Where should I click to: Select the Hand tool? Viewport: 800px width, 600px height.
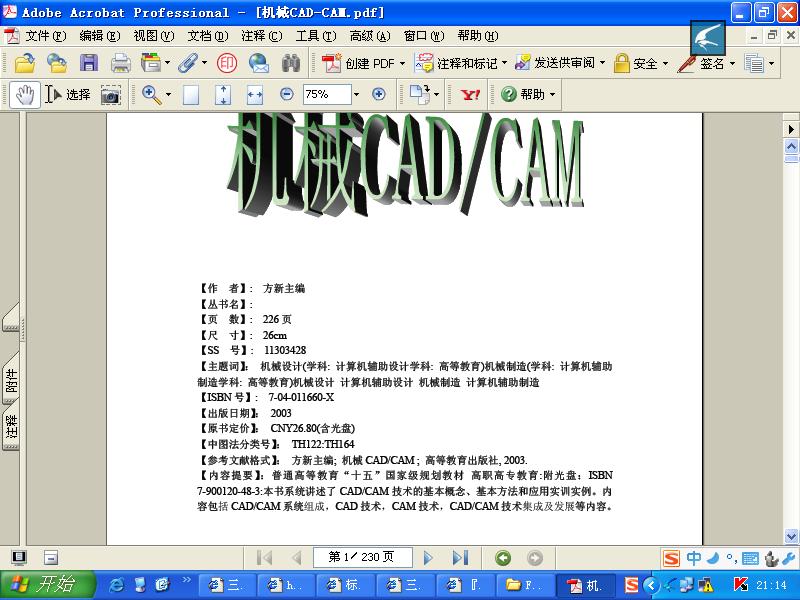(25, 95)
